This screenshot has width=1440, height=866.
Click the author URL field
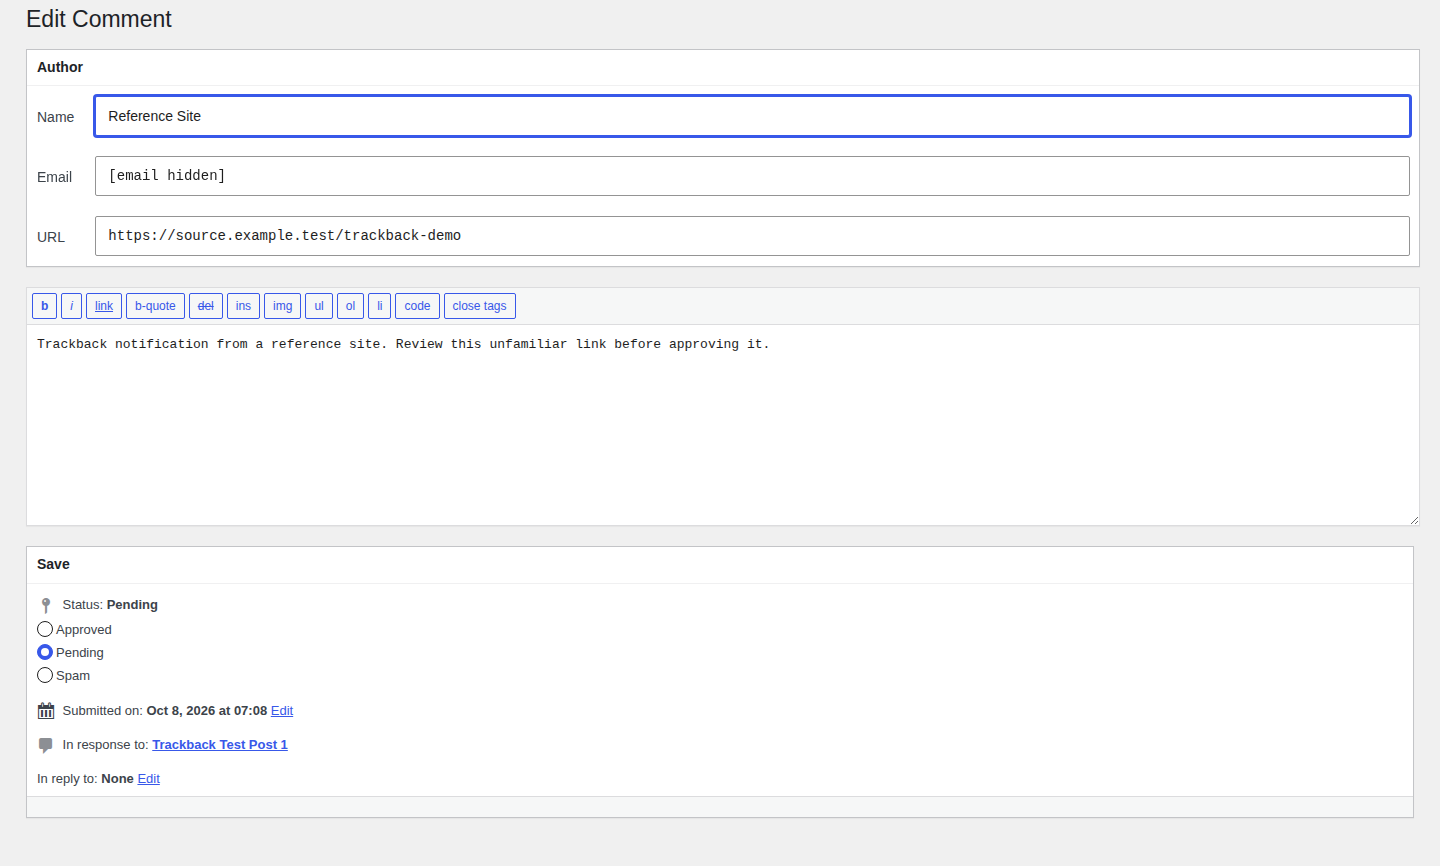click(752, 236)
